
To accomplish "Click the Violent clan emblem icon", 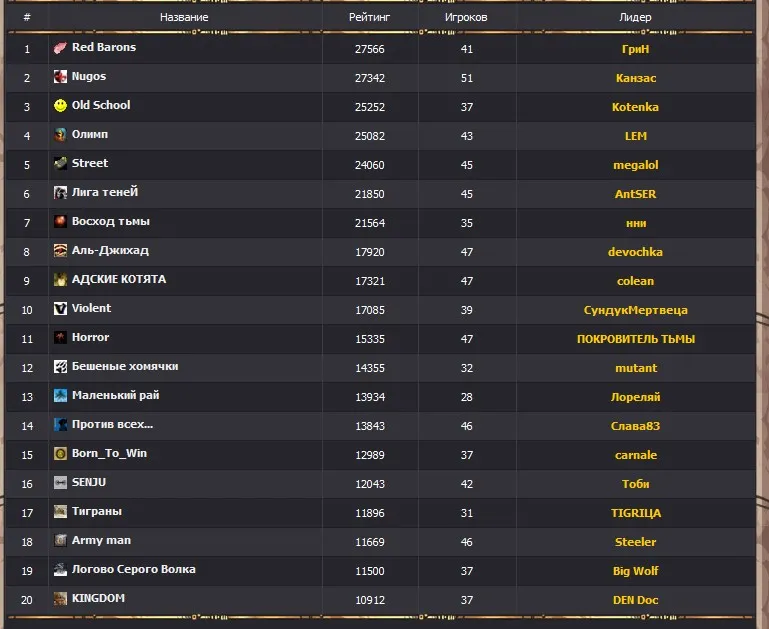I will pos(61,309).
